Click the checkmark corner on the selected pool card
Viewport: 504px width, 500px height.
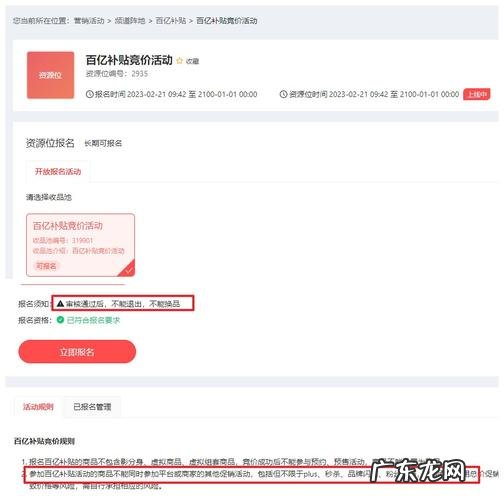coord(128,270)
